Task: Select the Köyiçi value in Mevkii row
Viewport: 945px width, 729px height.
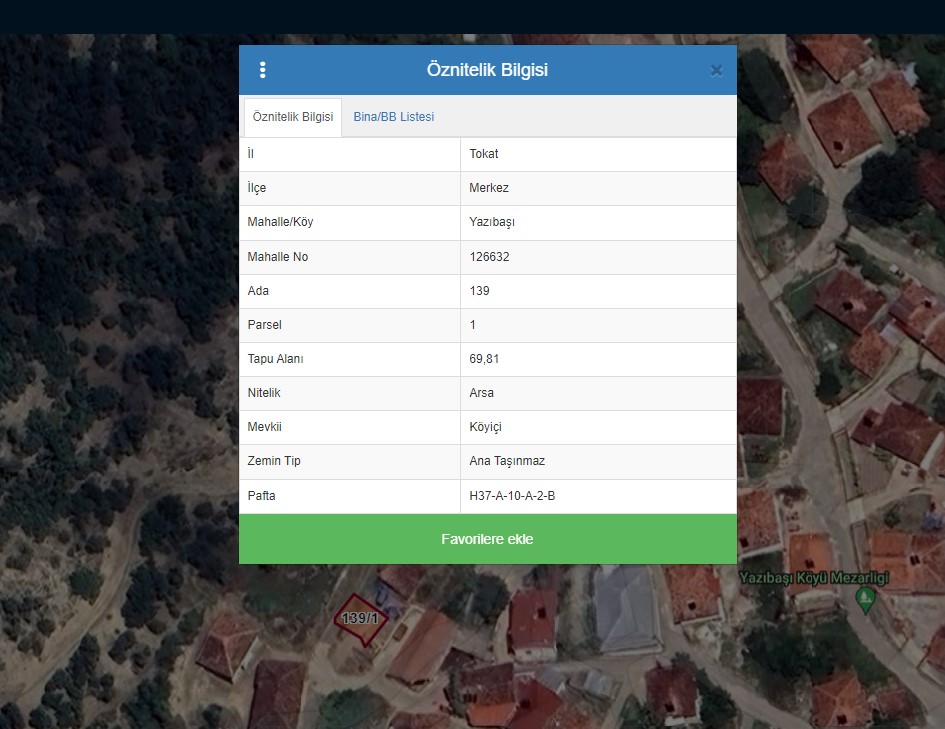Action: [485, 427]
